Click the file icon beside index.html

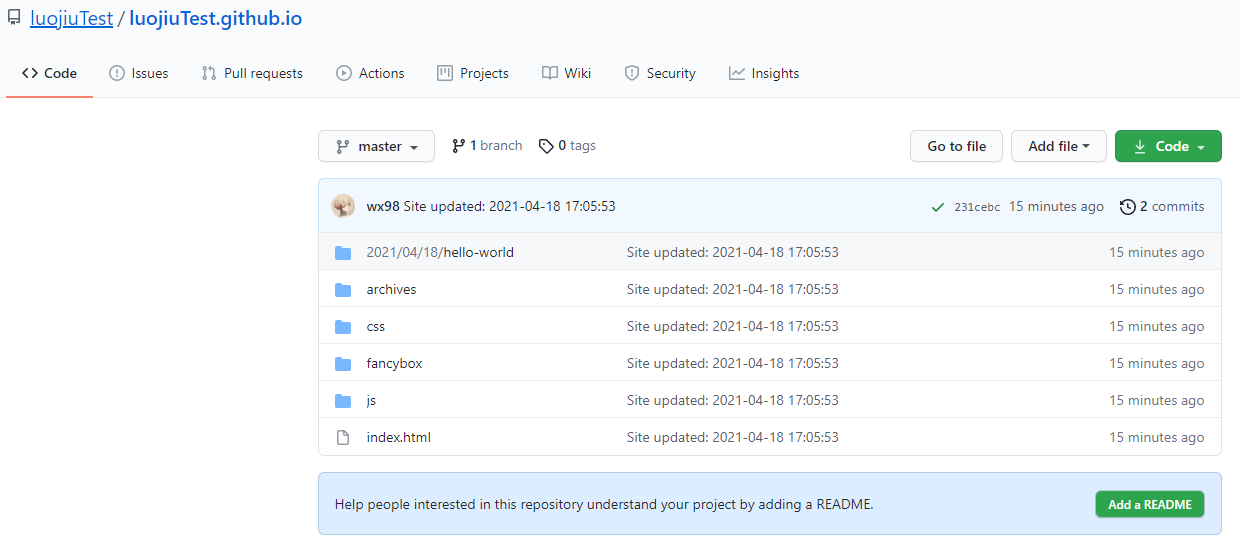point(343,438)
